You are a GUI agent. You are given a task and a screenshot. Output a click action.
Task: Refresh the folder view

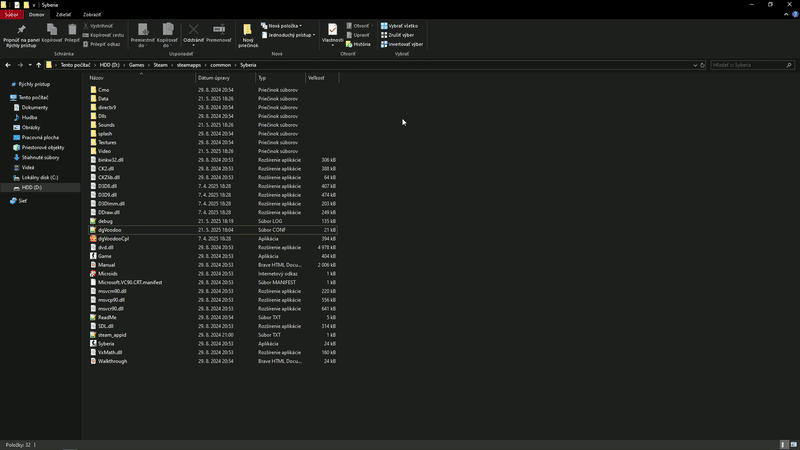pyautogui.click(x=702, y=65)
